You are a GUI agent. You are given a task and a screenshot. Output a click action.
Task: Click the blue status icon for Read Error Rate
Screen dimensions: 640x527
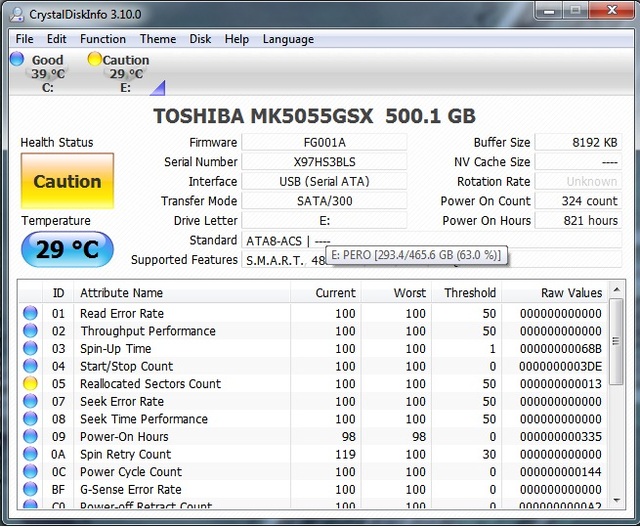tap(30, 313)
